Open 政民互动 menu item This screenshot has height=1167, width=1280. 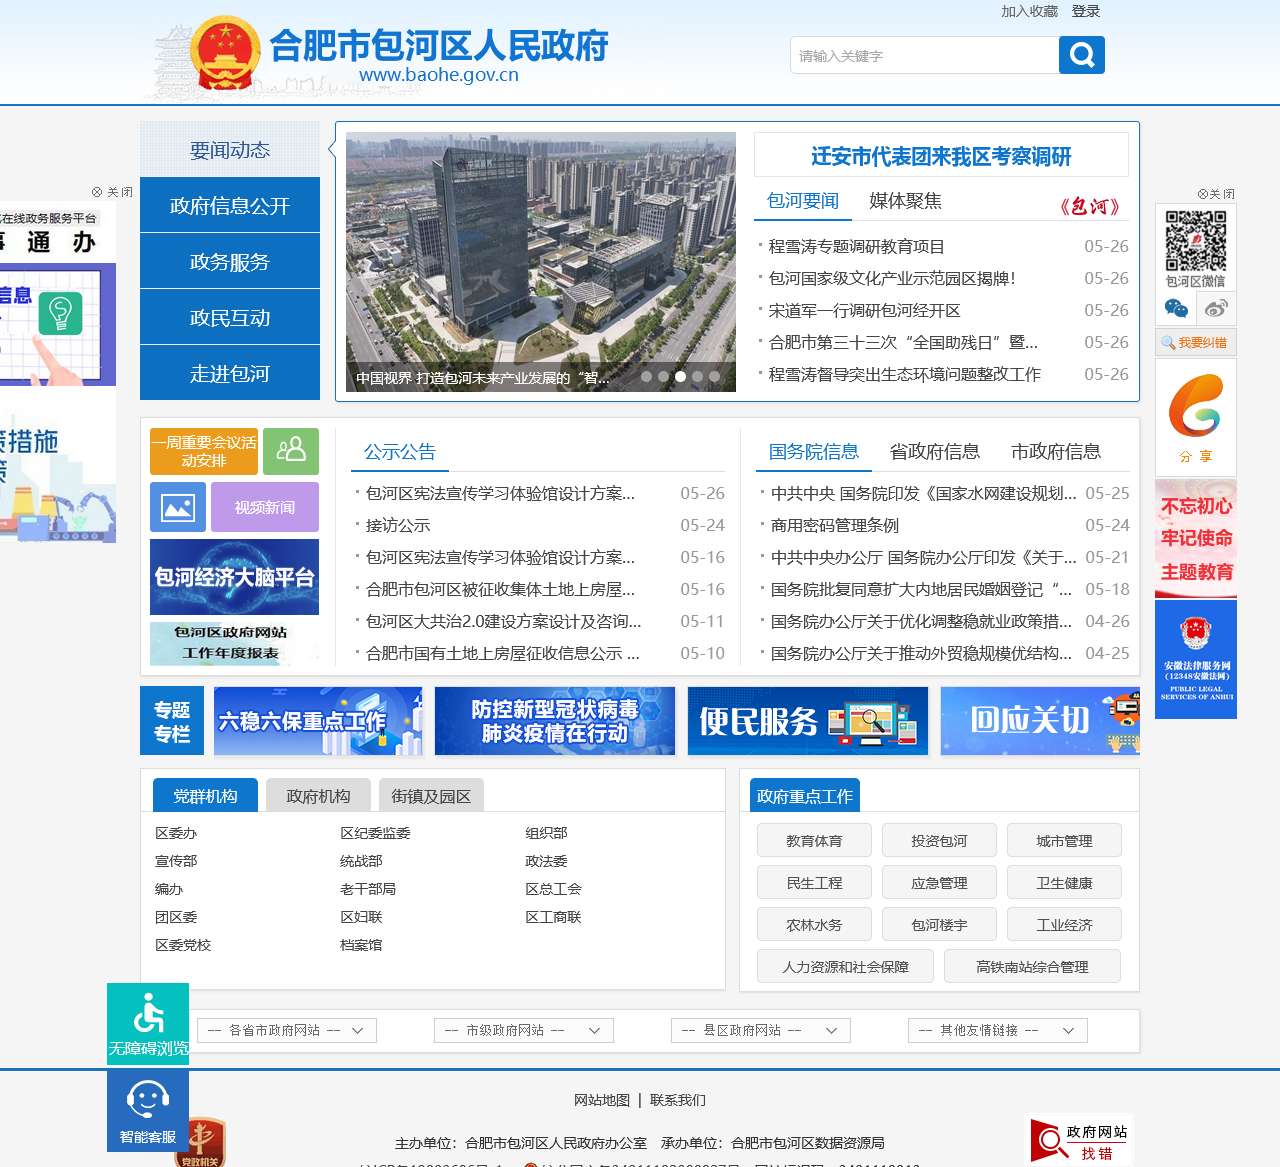coord(230,317)
